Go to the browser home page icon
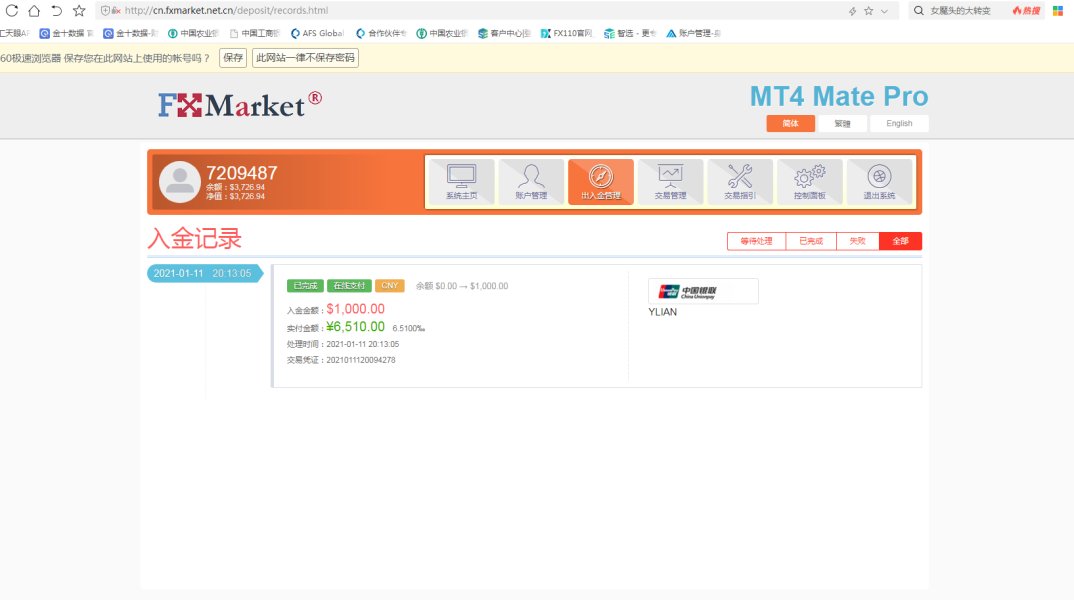Image resolution: width=1074 pixels, height=600 pixels. click(34, 10)
